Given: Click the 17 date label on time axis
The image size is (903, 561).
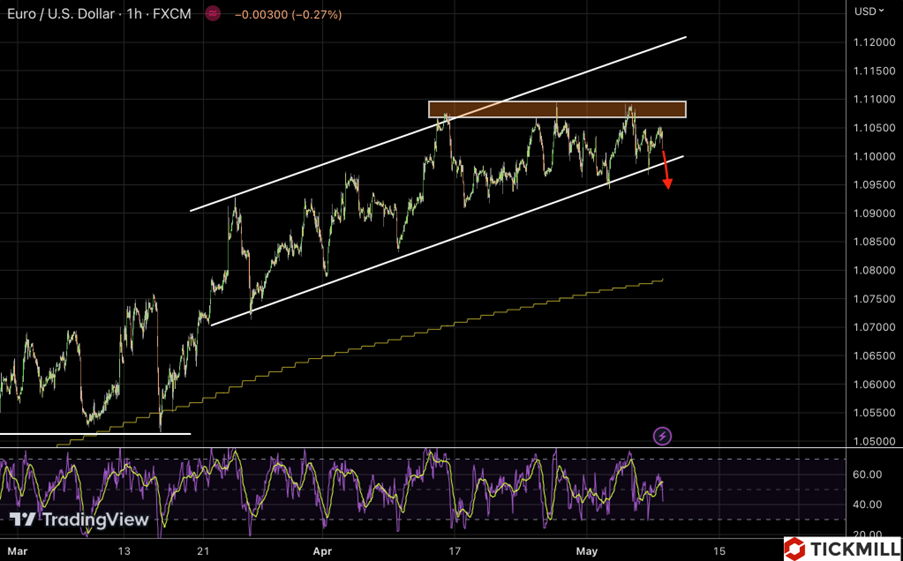Looking at the screenshot, I should [454, 551].
